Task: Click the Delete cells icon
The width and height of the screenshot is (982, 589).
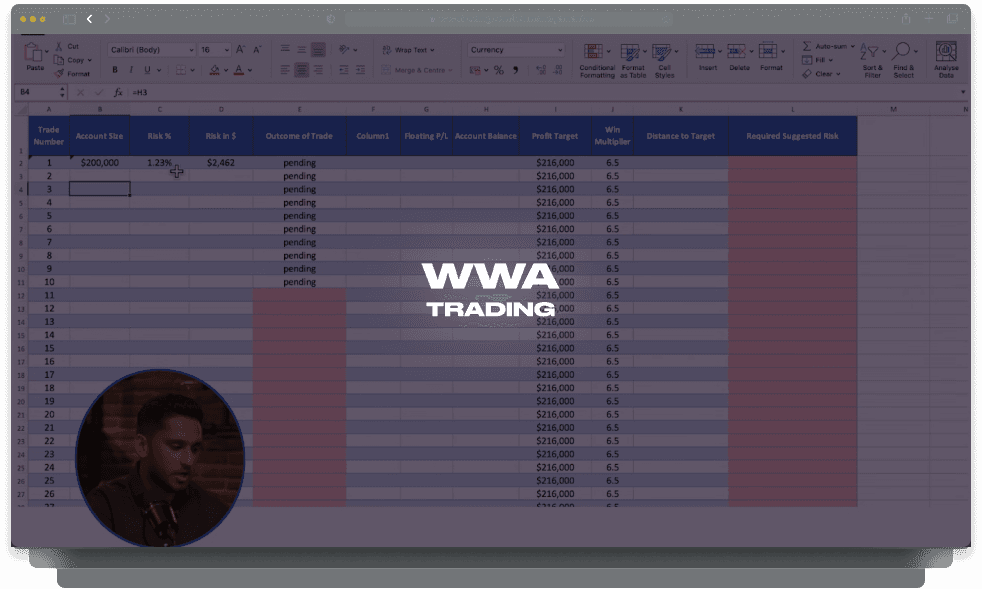Action: [736, 51]
